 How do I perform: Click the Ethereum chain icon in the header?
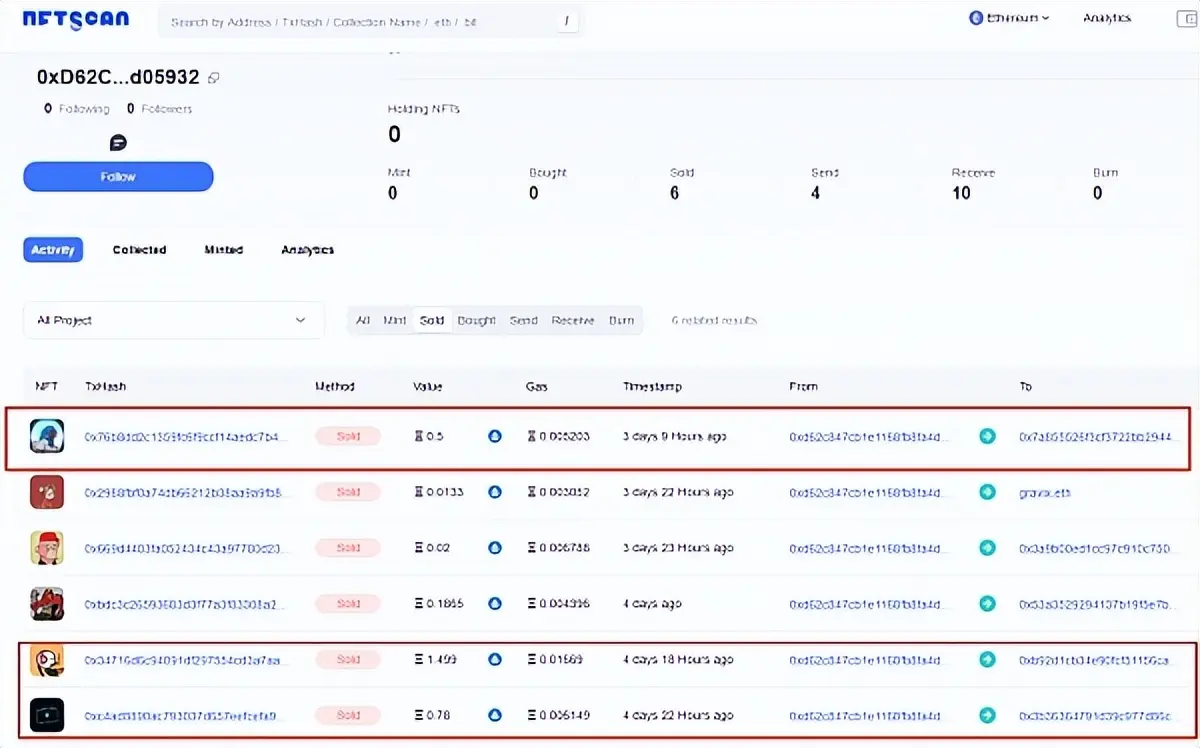coord(976,18)
